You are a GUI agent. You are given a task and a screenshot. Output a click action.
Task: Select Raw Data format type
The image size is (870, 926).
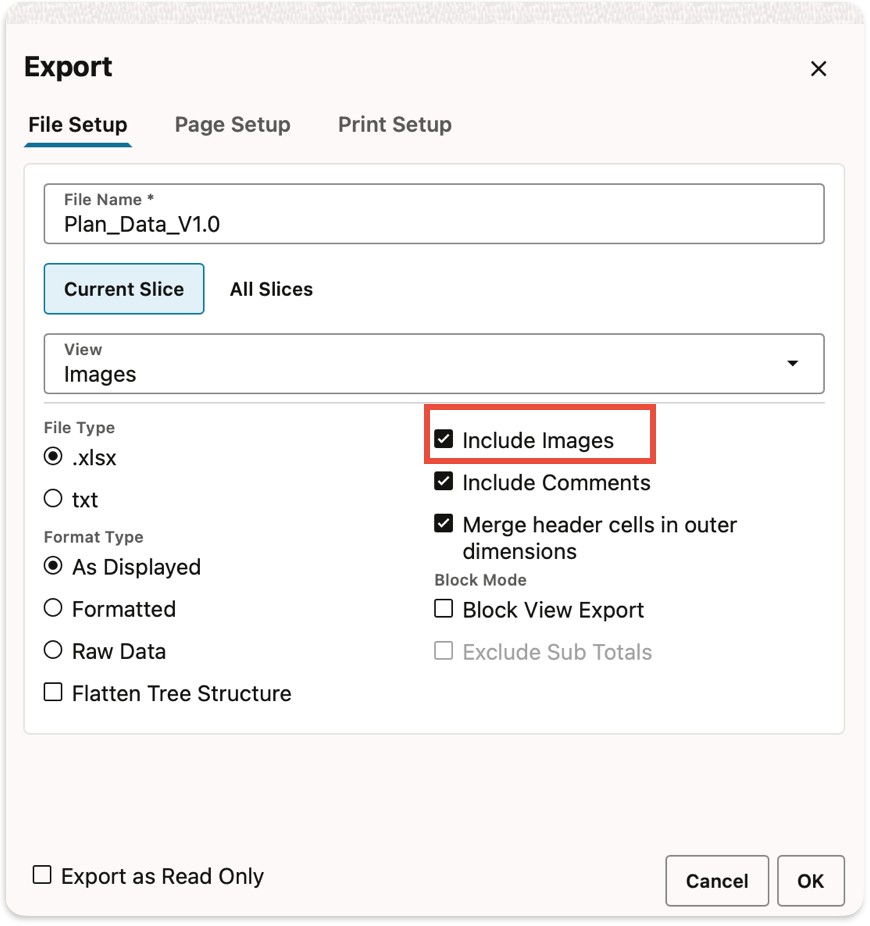[52, 650]
